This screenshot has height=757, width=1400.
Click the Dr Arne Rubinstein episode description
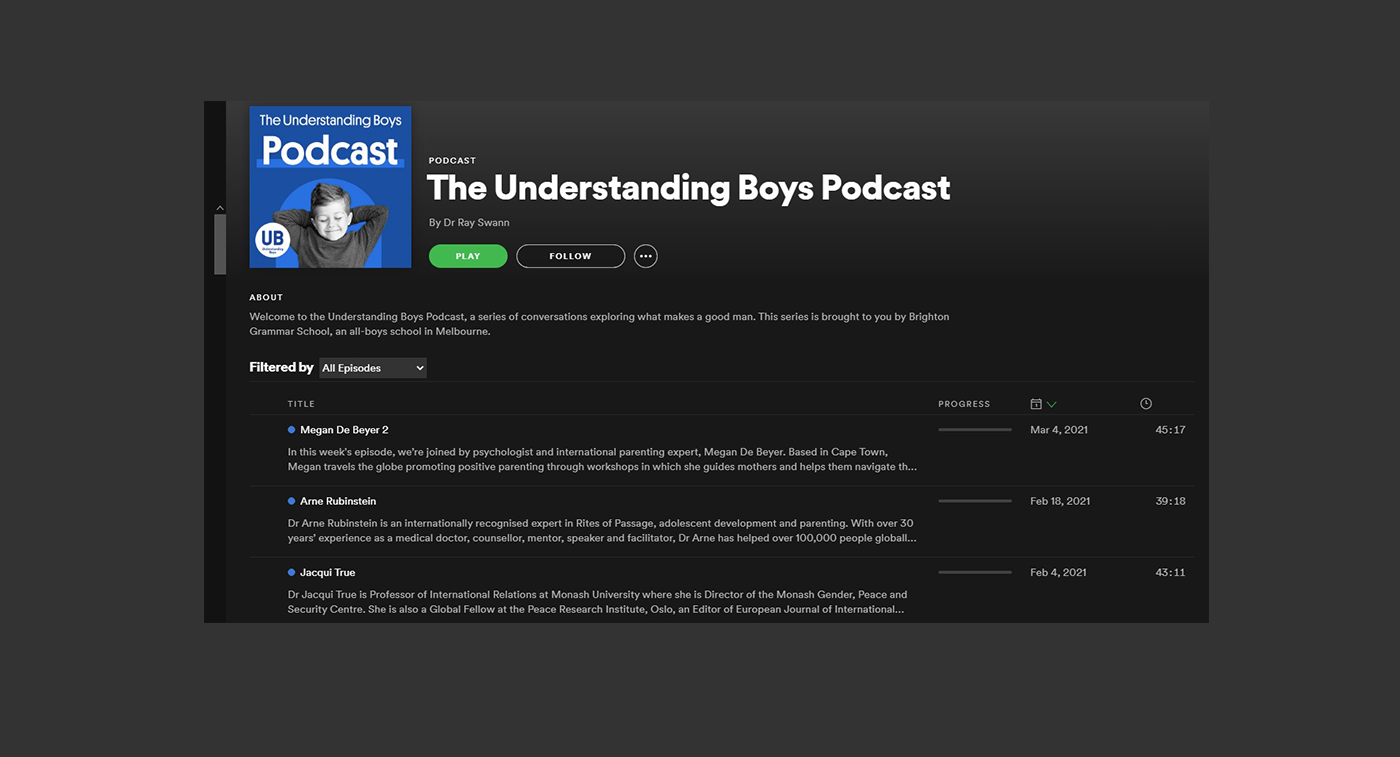click(x=602, y=530)
